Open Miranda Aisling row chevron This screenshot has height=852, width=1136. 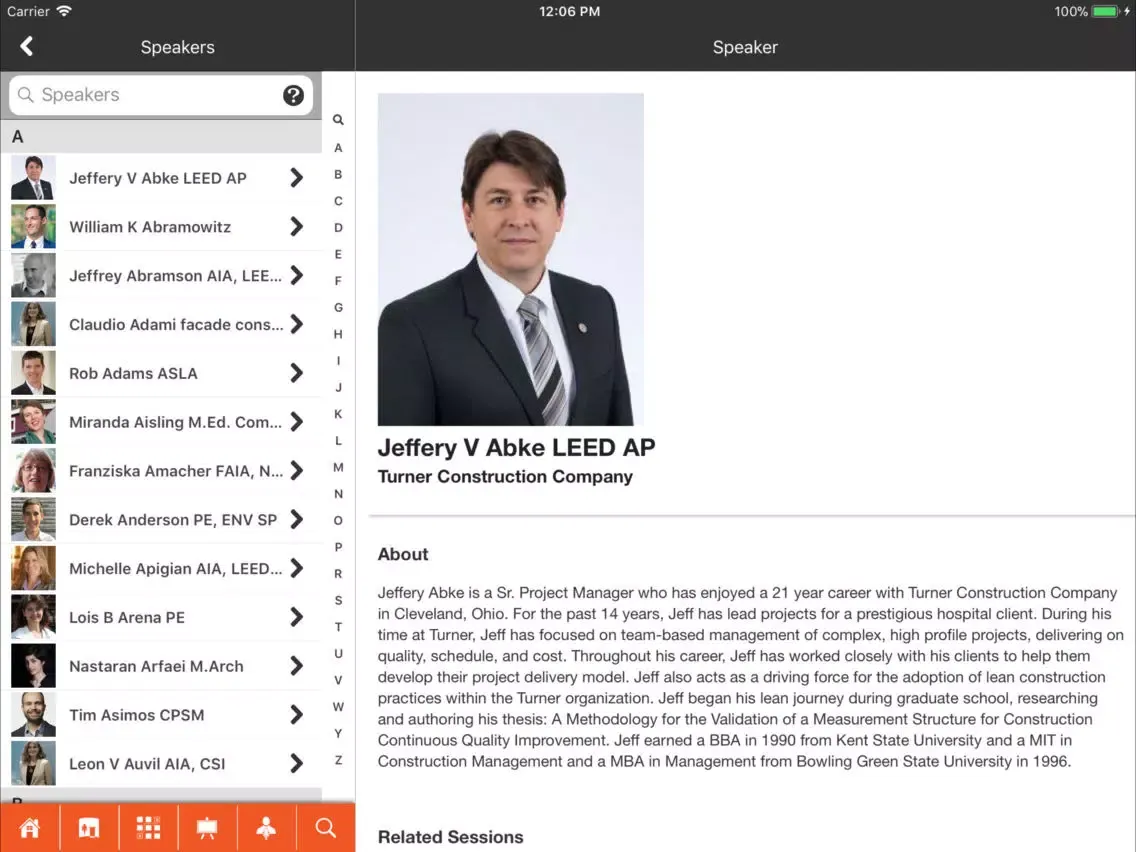[x=296, y=422]
